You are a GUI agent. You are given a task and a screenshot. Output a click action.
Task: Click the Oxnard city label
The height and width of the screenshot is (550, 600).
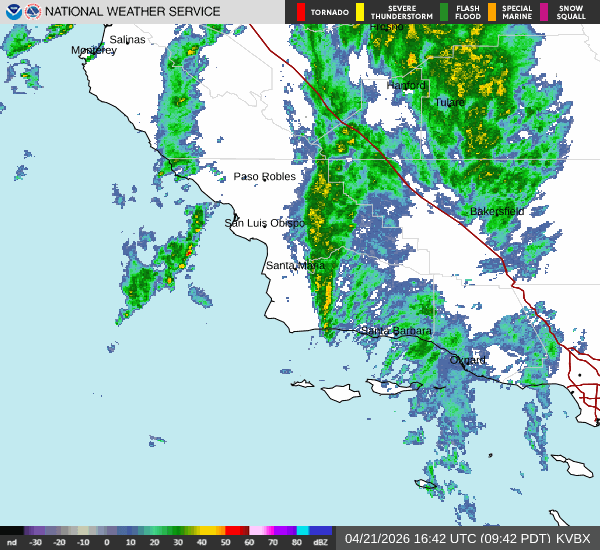click(468, 360)
